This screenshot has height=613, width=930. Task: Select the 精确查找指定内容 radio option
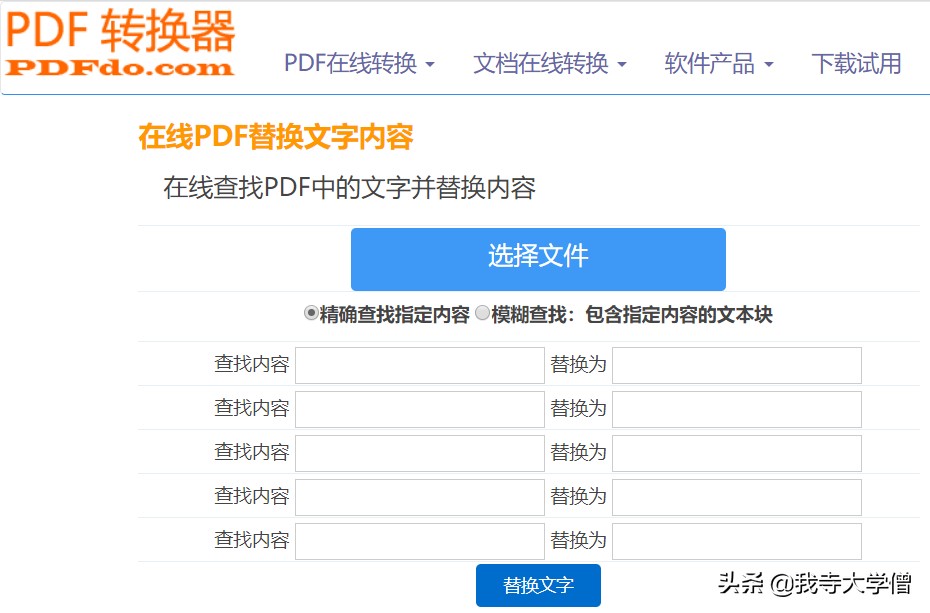click(311, 312)
